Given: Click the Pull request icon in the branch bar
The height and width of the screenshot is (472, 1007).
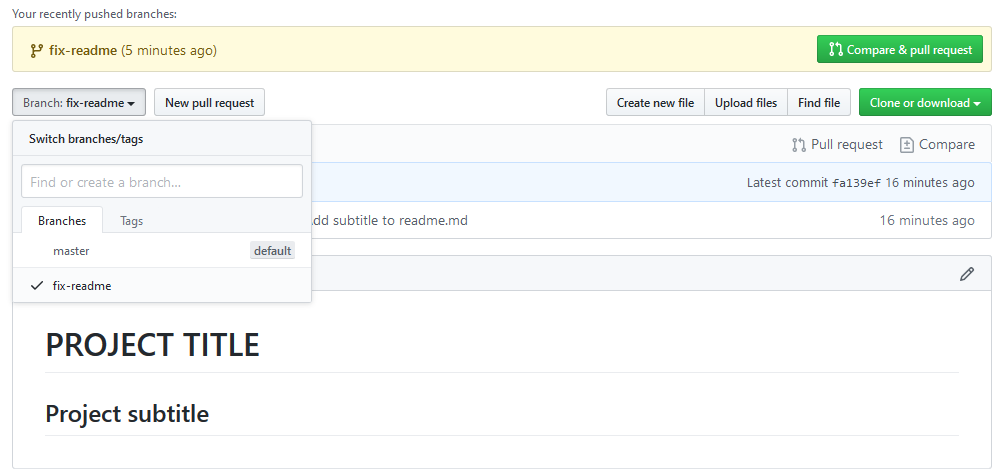Looking at the screenshot, I should tap(798, 145).
